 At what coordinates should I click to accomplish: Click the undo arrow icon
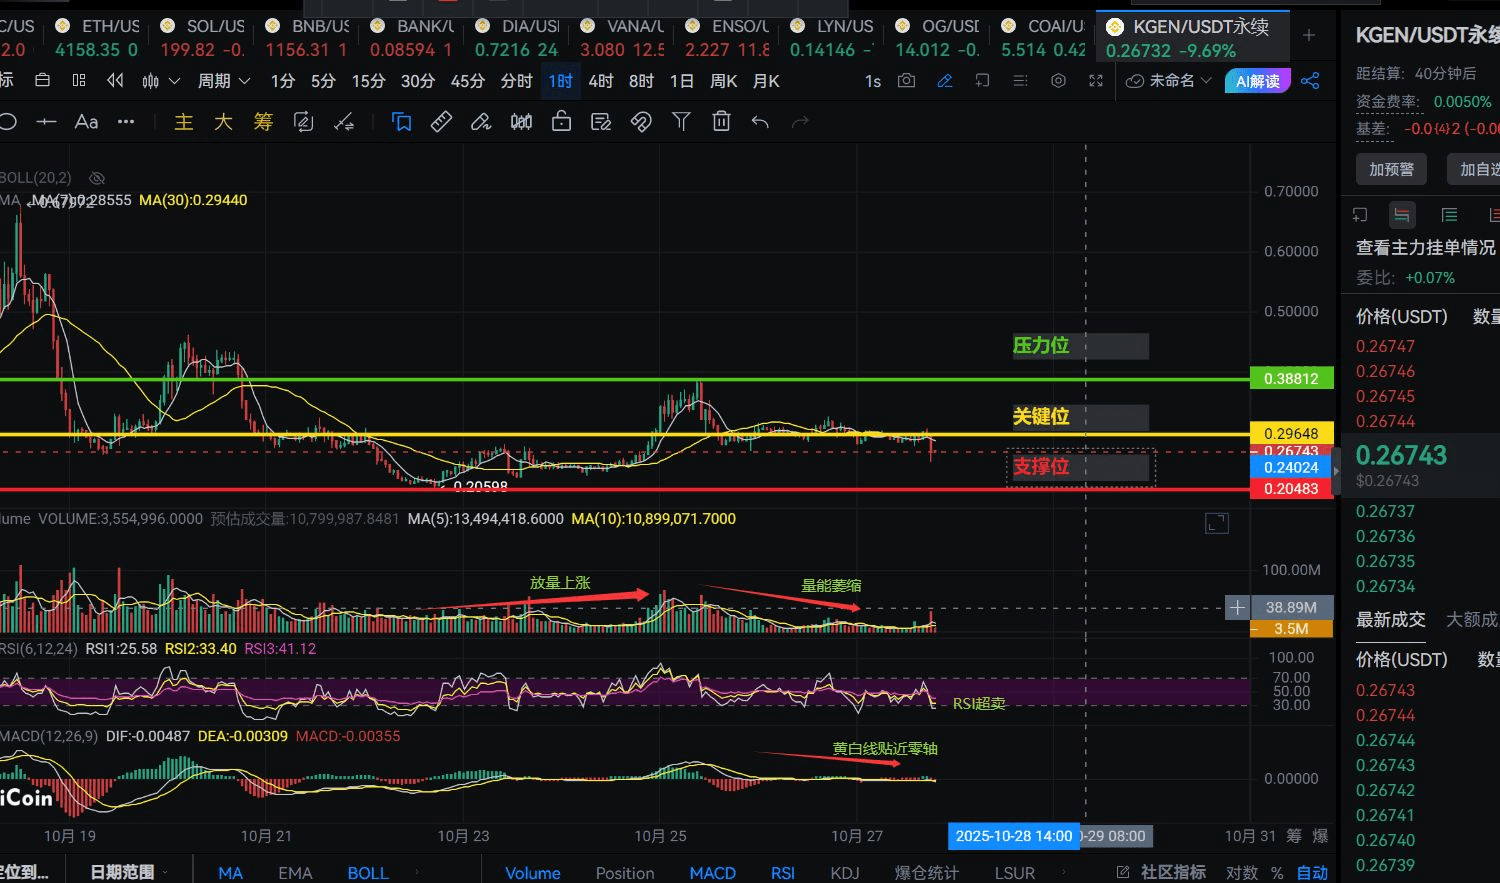[760, 122]
